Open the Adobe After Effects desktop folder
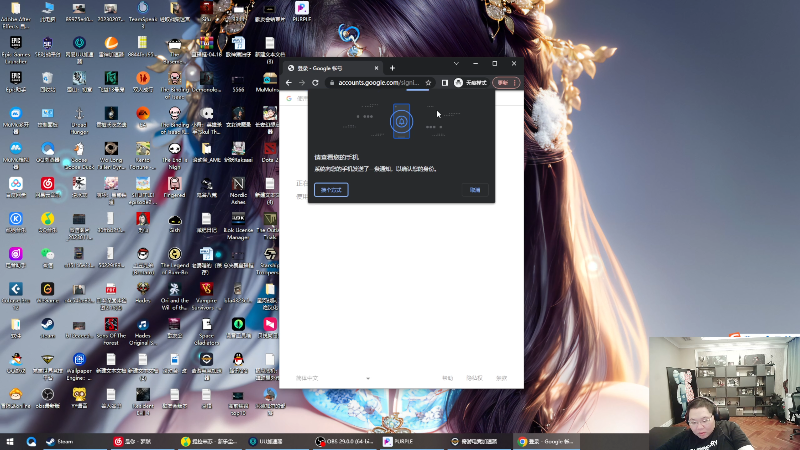This screenshot has height=450, width=800. [x=16, y=14]
